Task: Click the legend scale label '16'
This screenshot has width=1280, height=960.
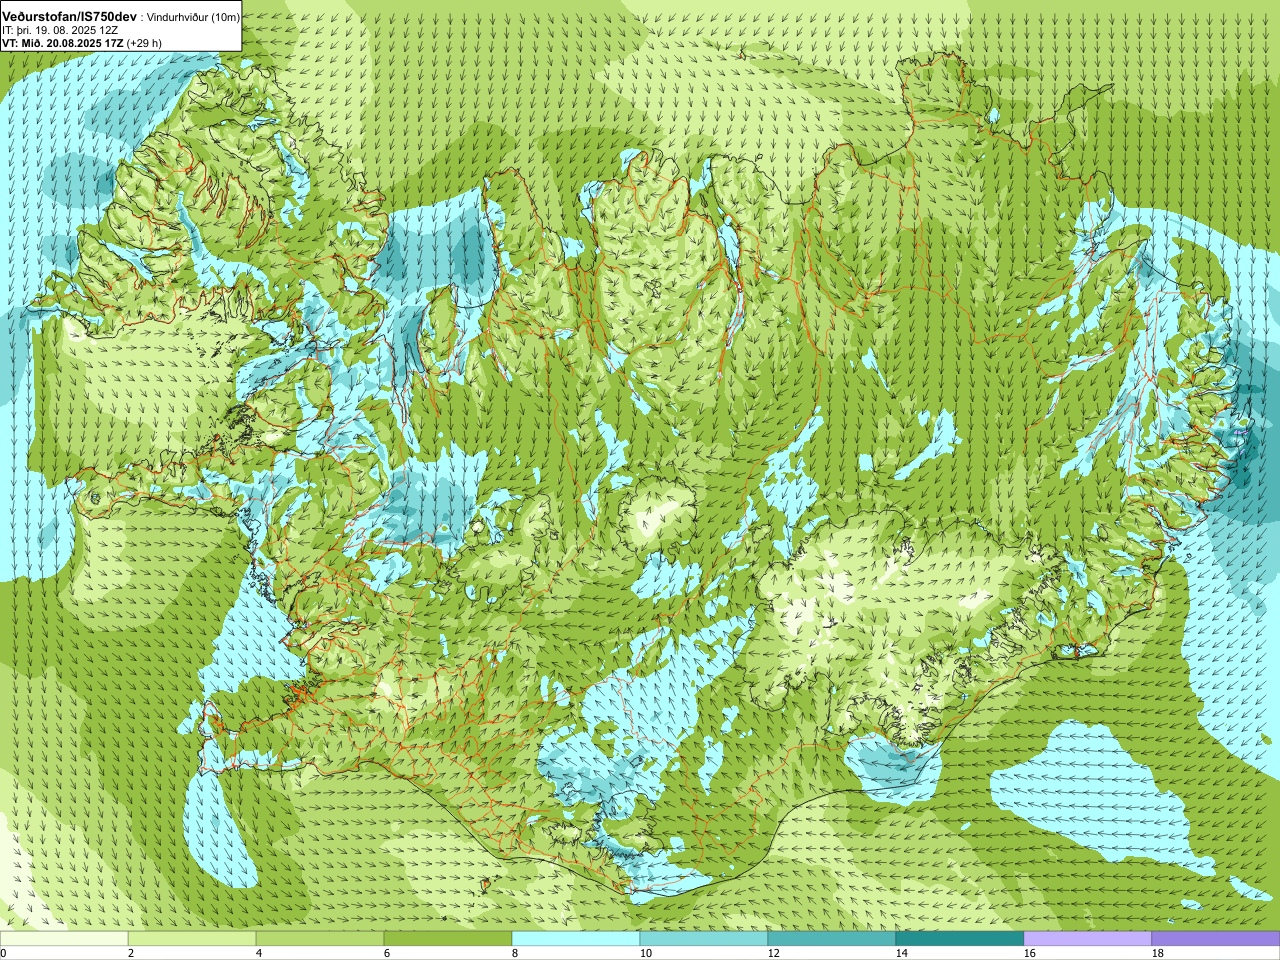Action: [1029, 954]
